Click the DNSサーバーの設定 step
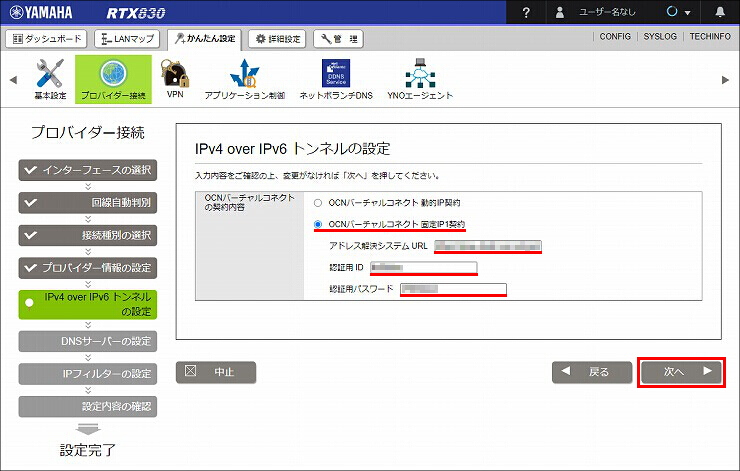Image resolution: width=740 pixels, height=471 pixels. tap(88, 341)
